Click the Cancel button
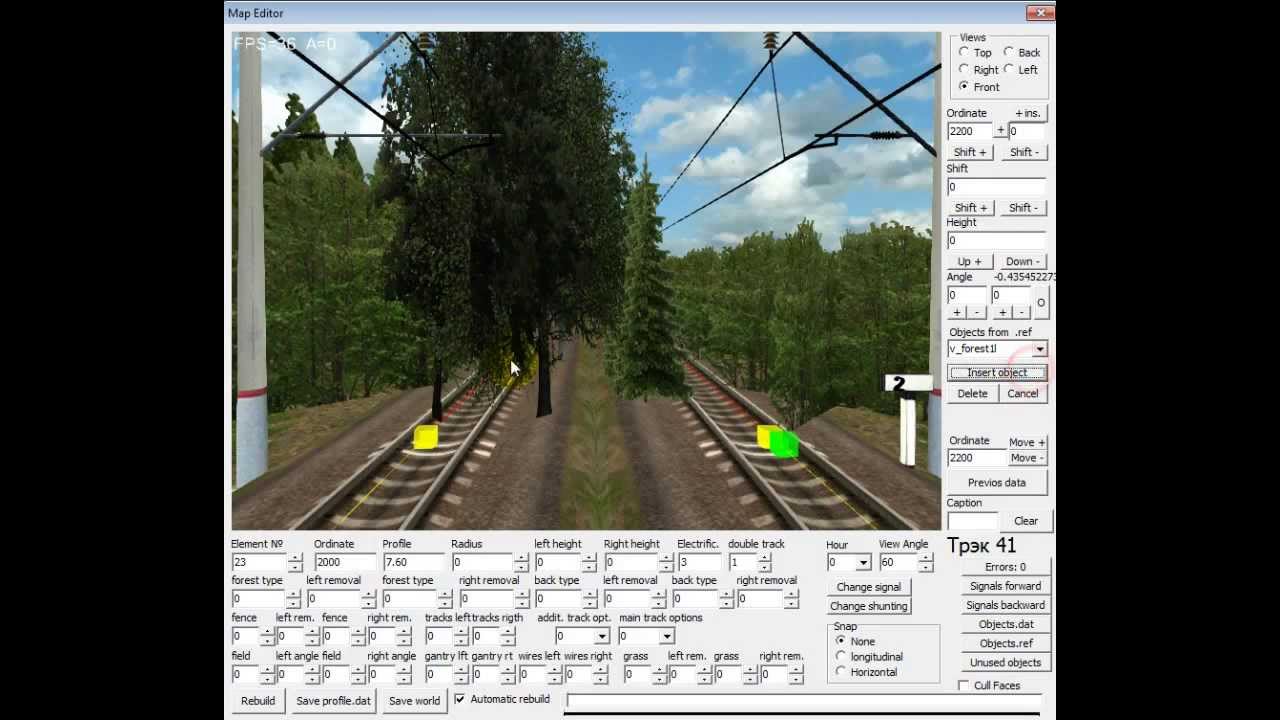 1023,393
